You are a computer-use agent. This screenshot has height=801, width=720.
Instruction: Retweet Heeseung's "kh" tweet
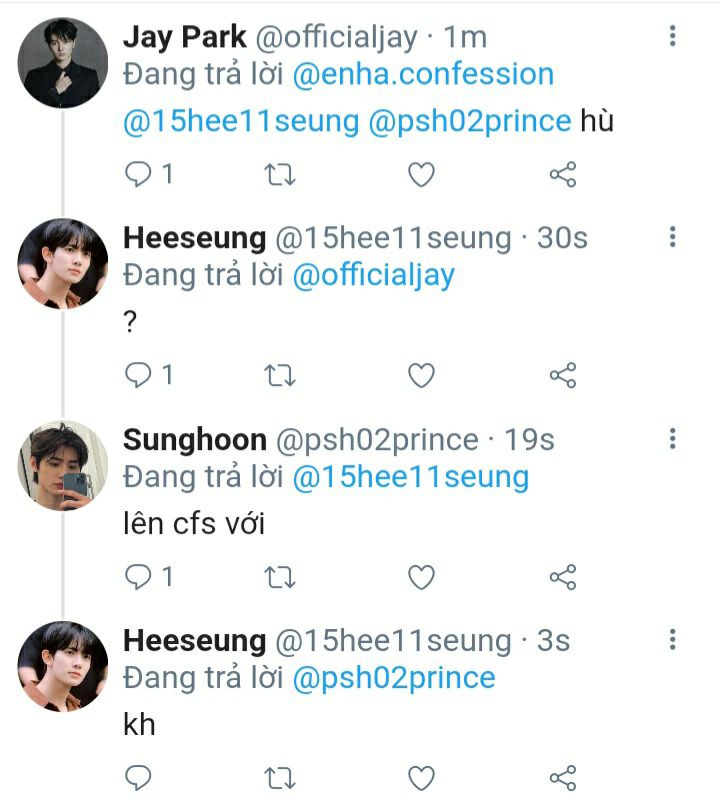point(279,777)
